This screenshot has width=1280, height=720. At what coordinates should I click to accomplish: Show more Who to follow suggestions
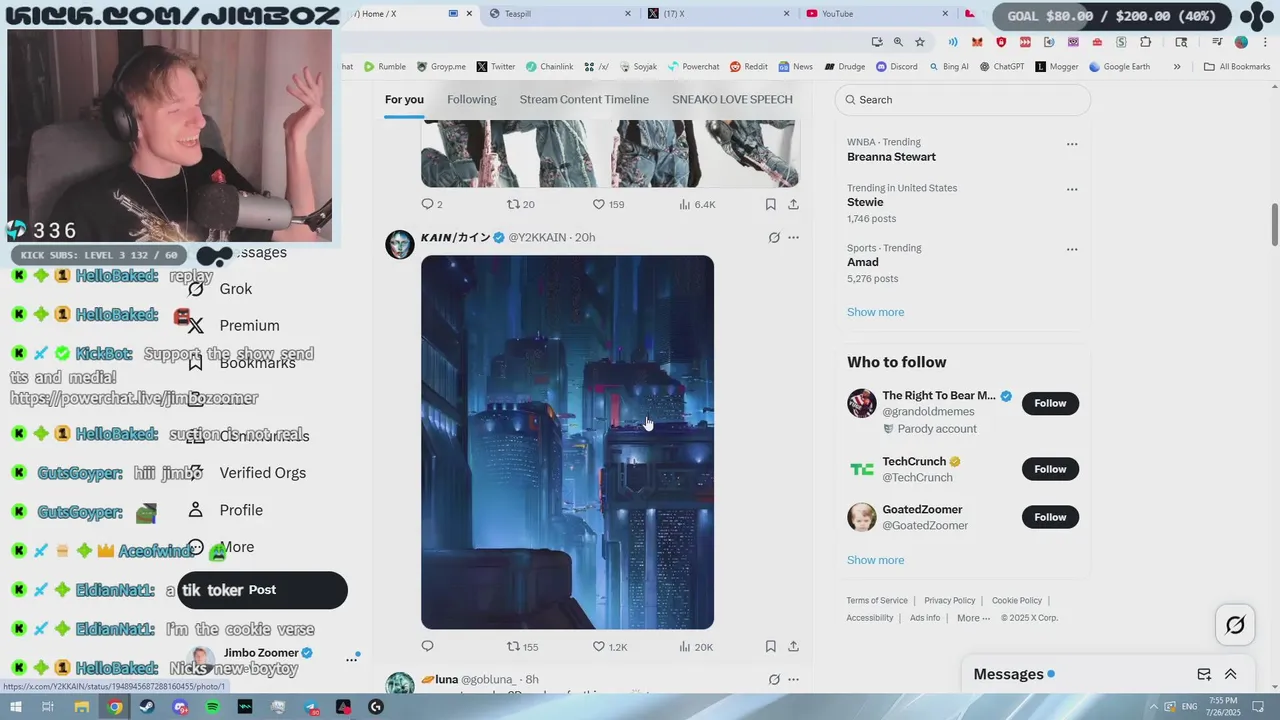click(x=875, y=560)
